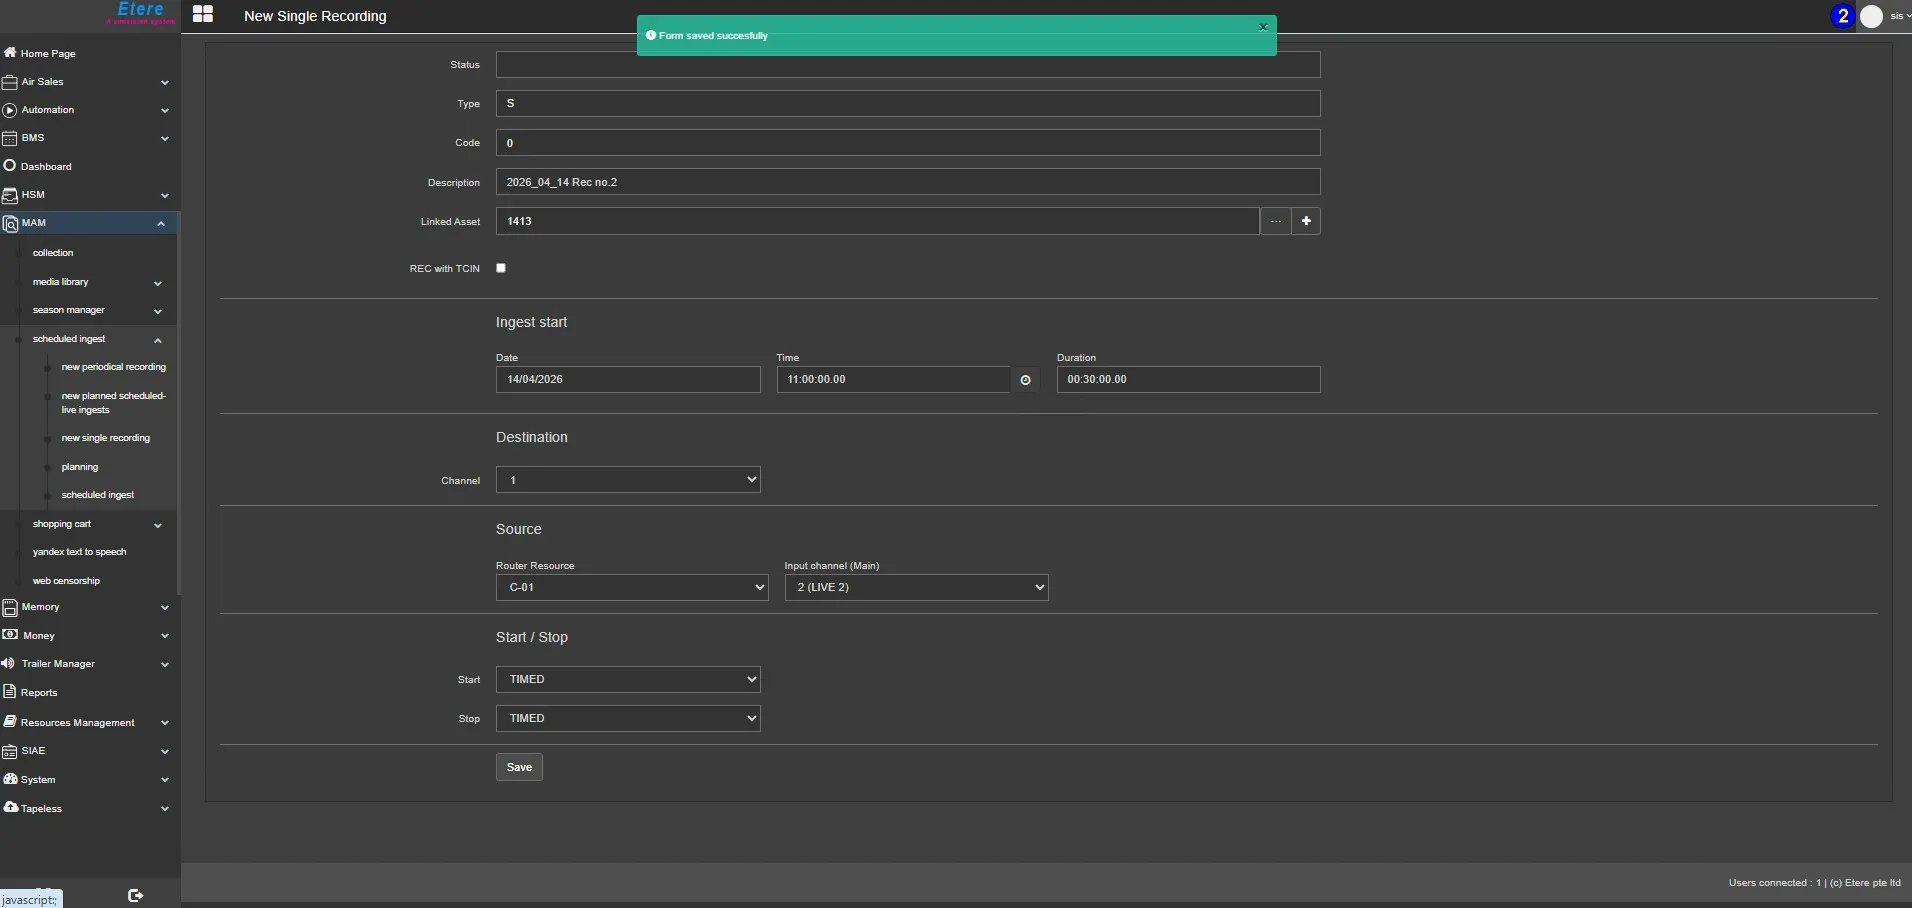The image size is (1912, 908).
Task: Collapse the MAM sidebar section
Action: tap(160, 223)
